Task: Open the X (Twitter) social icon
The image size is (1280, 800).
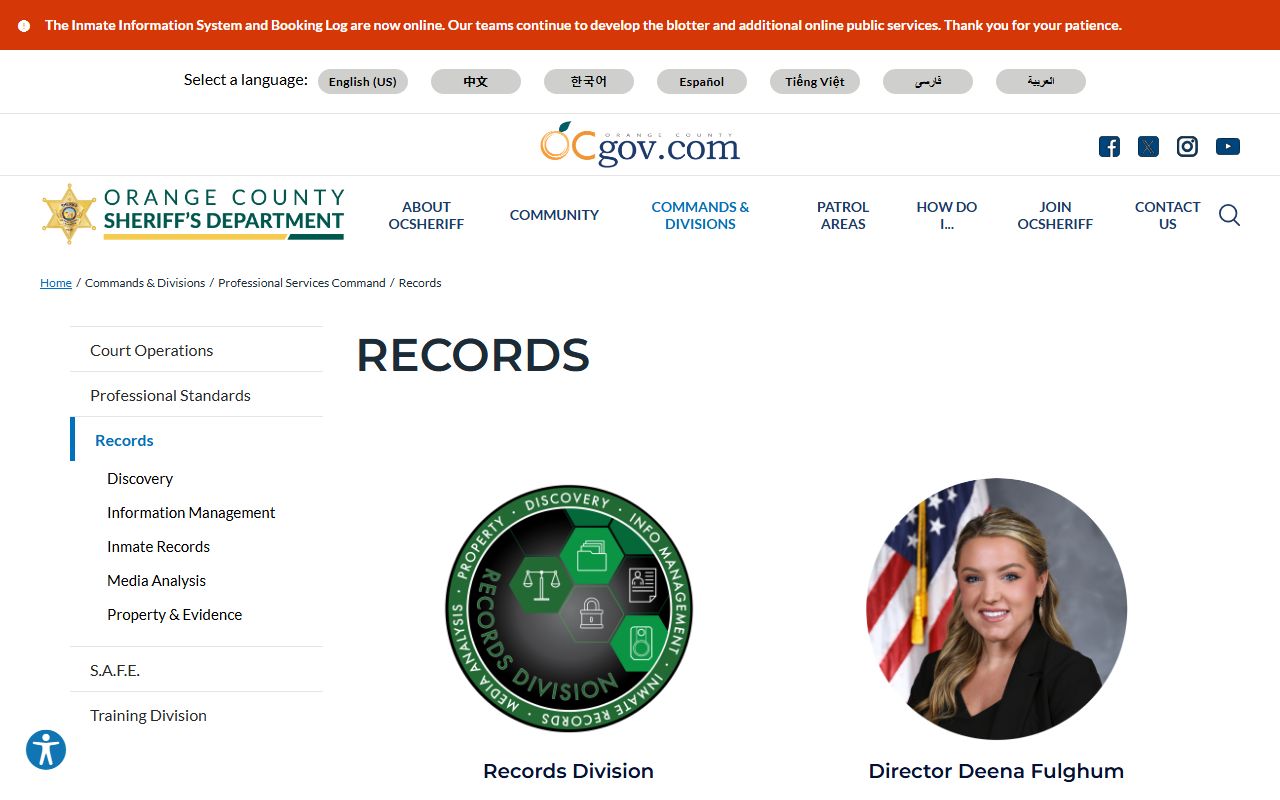Action: tap(1148, 147)
